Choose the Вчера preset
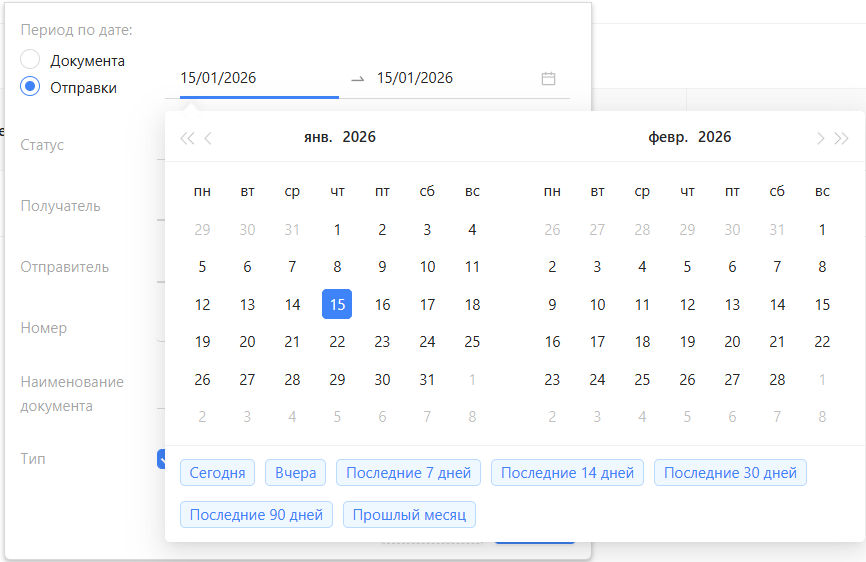 point(295,473)
